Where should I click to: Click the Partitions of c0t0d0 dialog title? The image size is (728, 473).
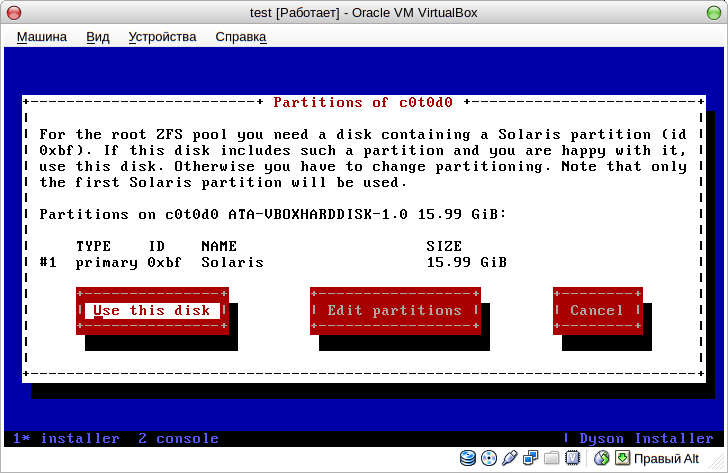pos(363,102)
